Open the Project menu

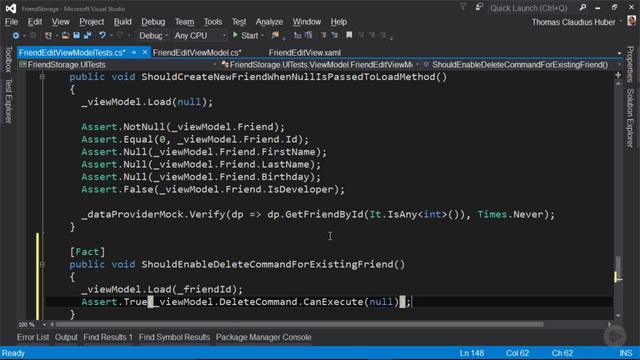point(91,22)
